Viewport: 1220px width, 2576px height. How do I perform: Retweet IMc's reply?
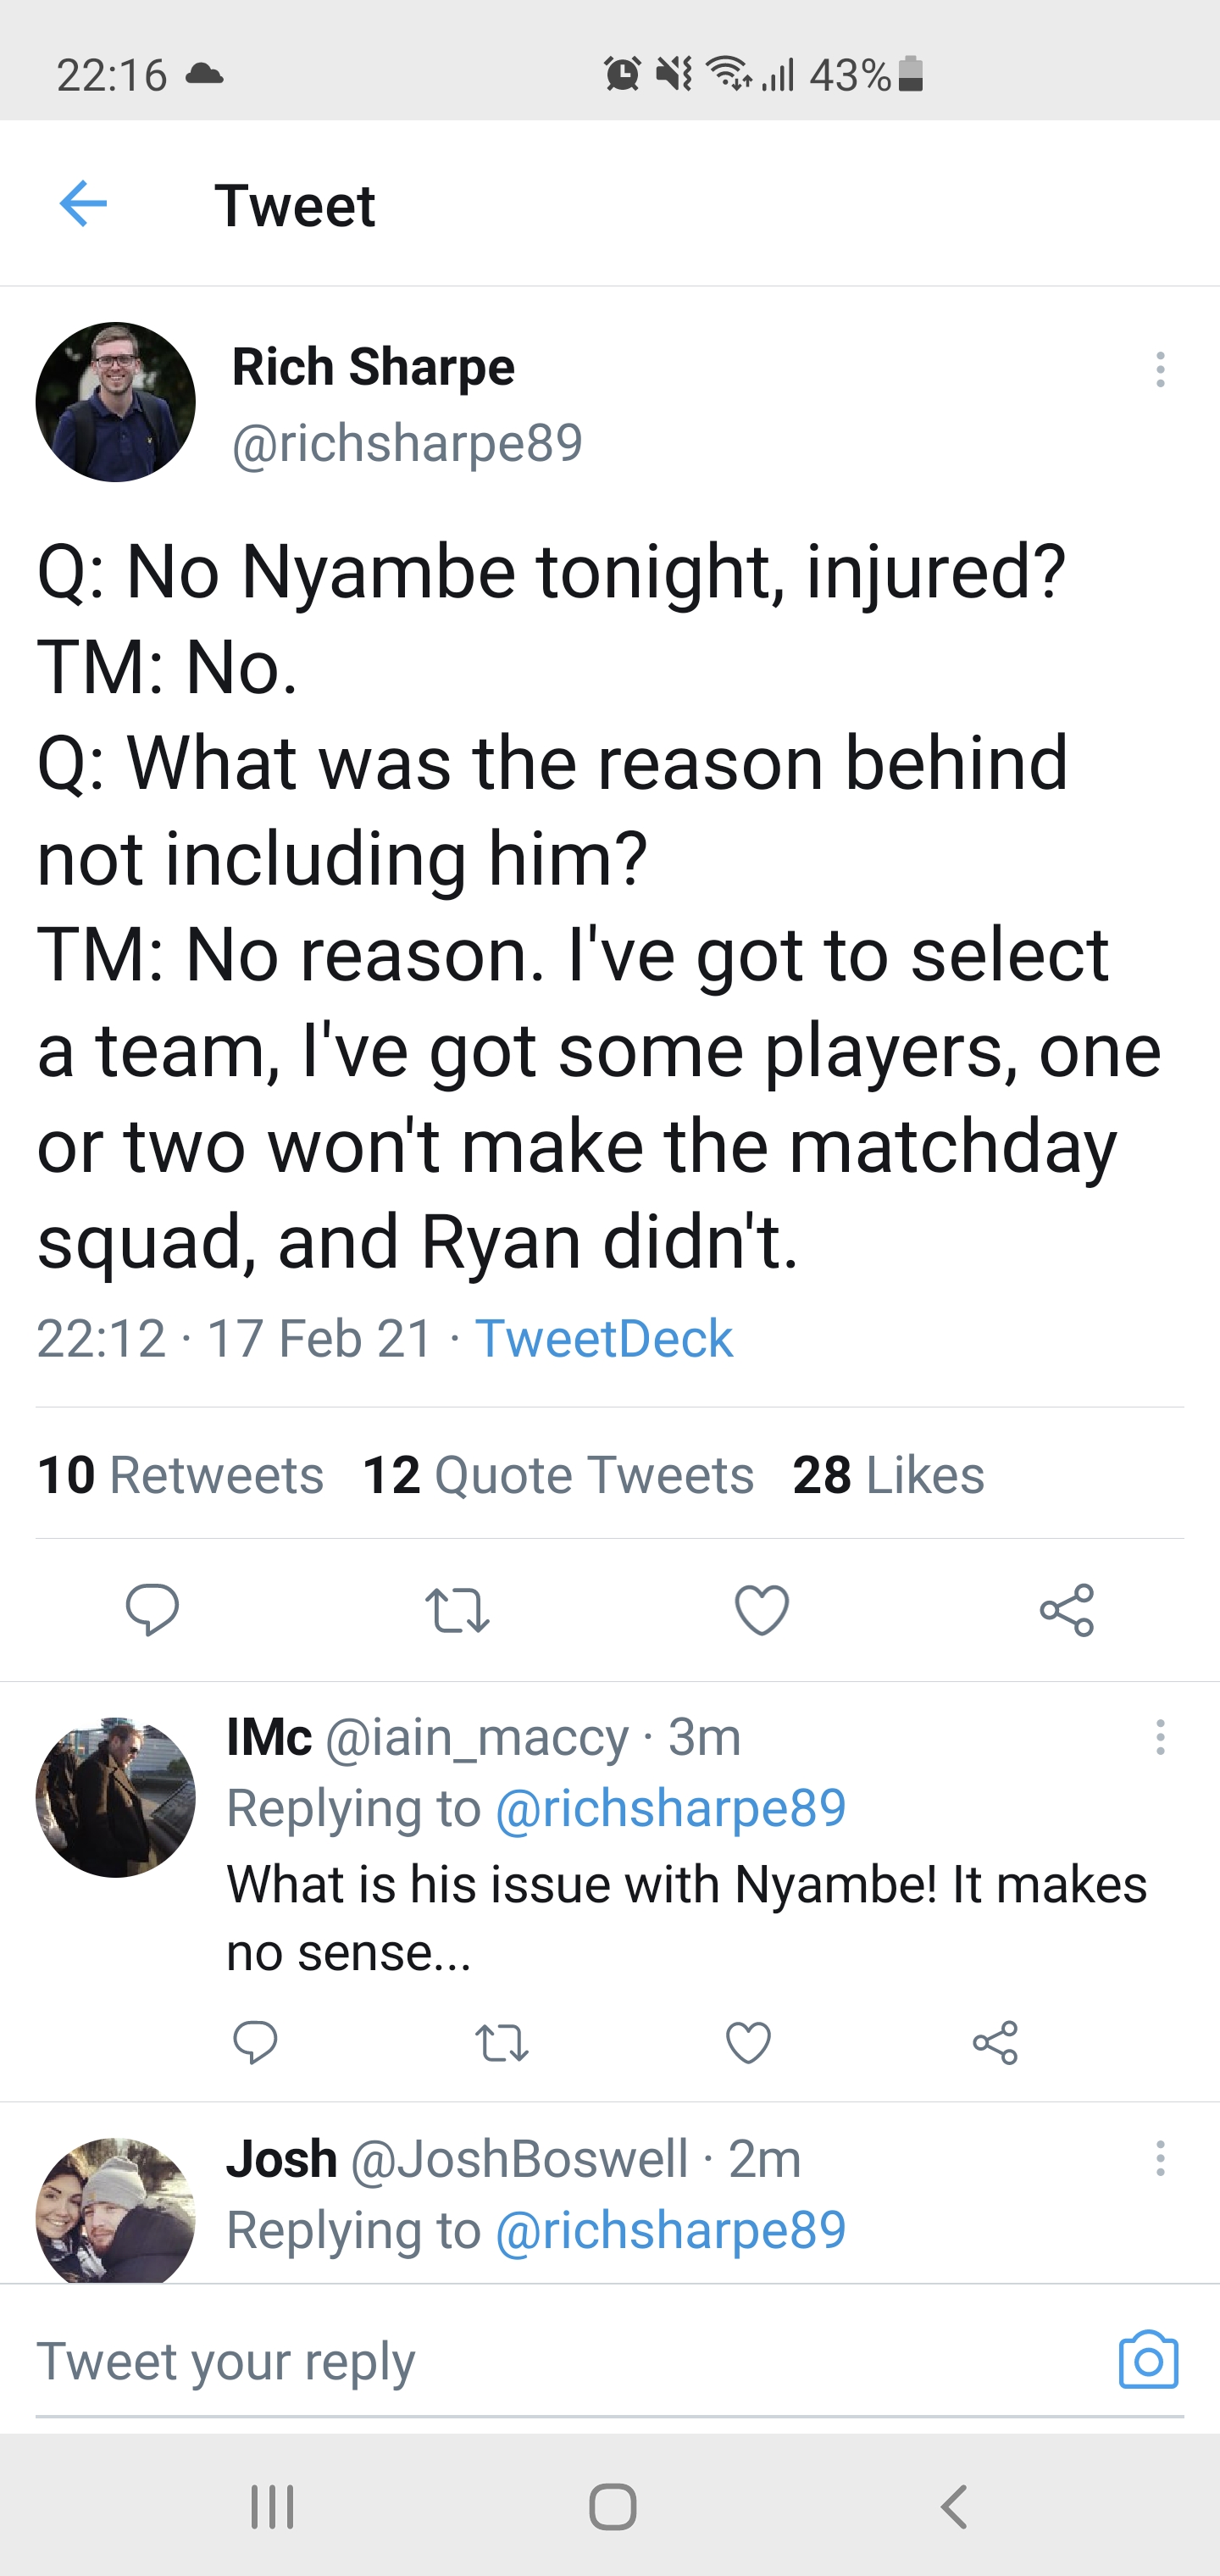click(x=501, y=2043)
